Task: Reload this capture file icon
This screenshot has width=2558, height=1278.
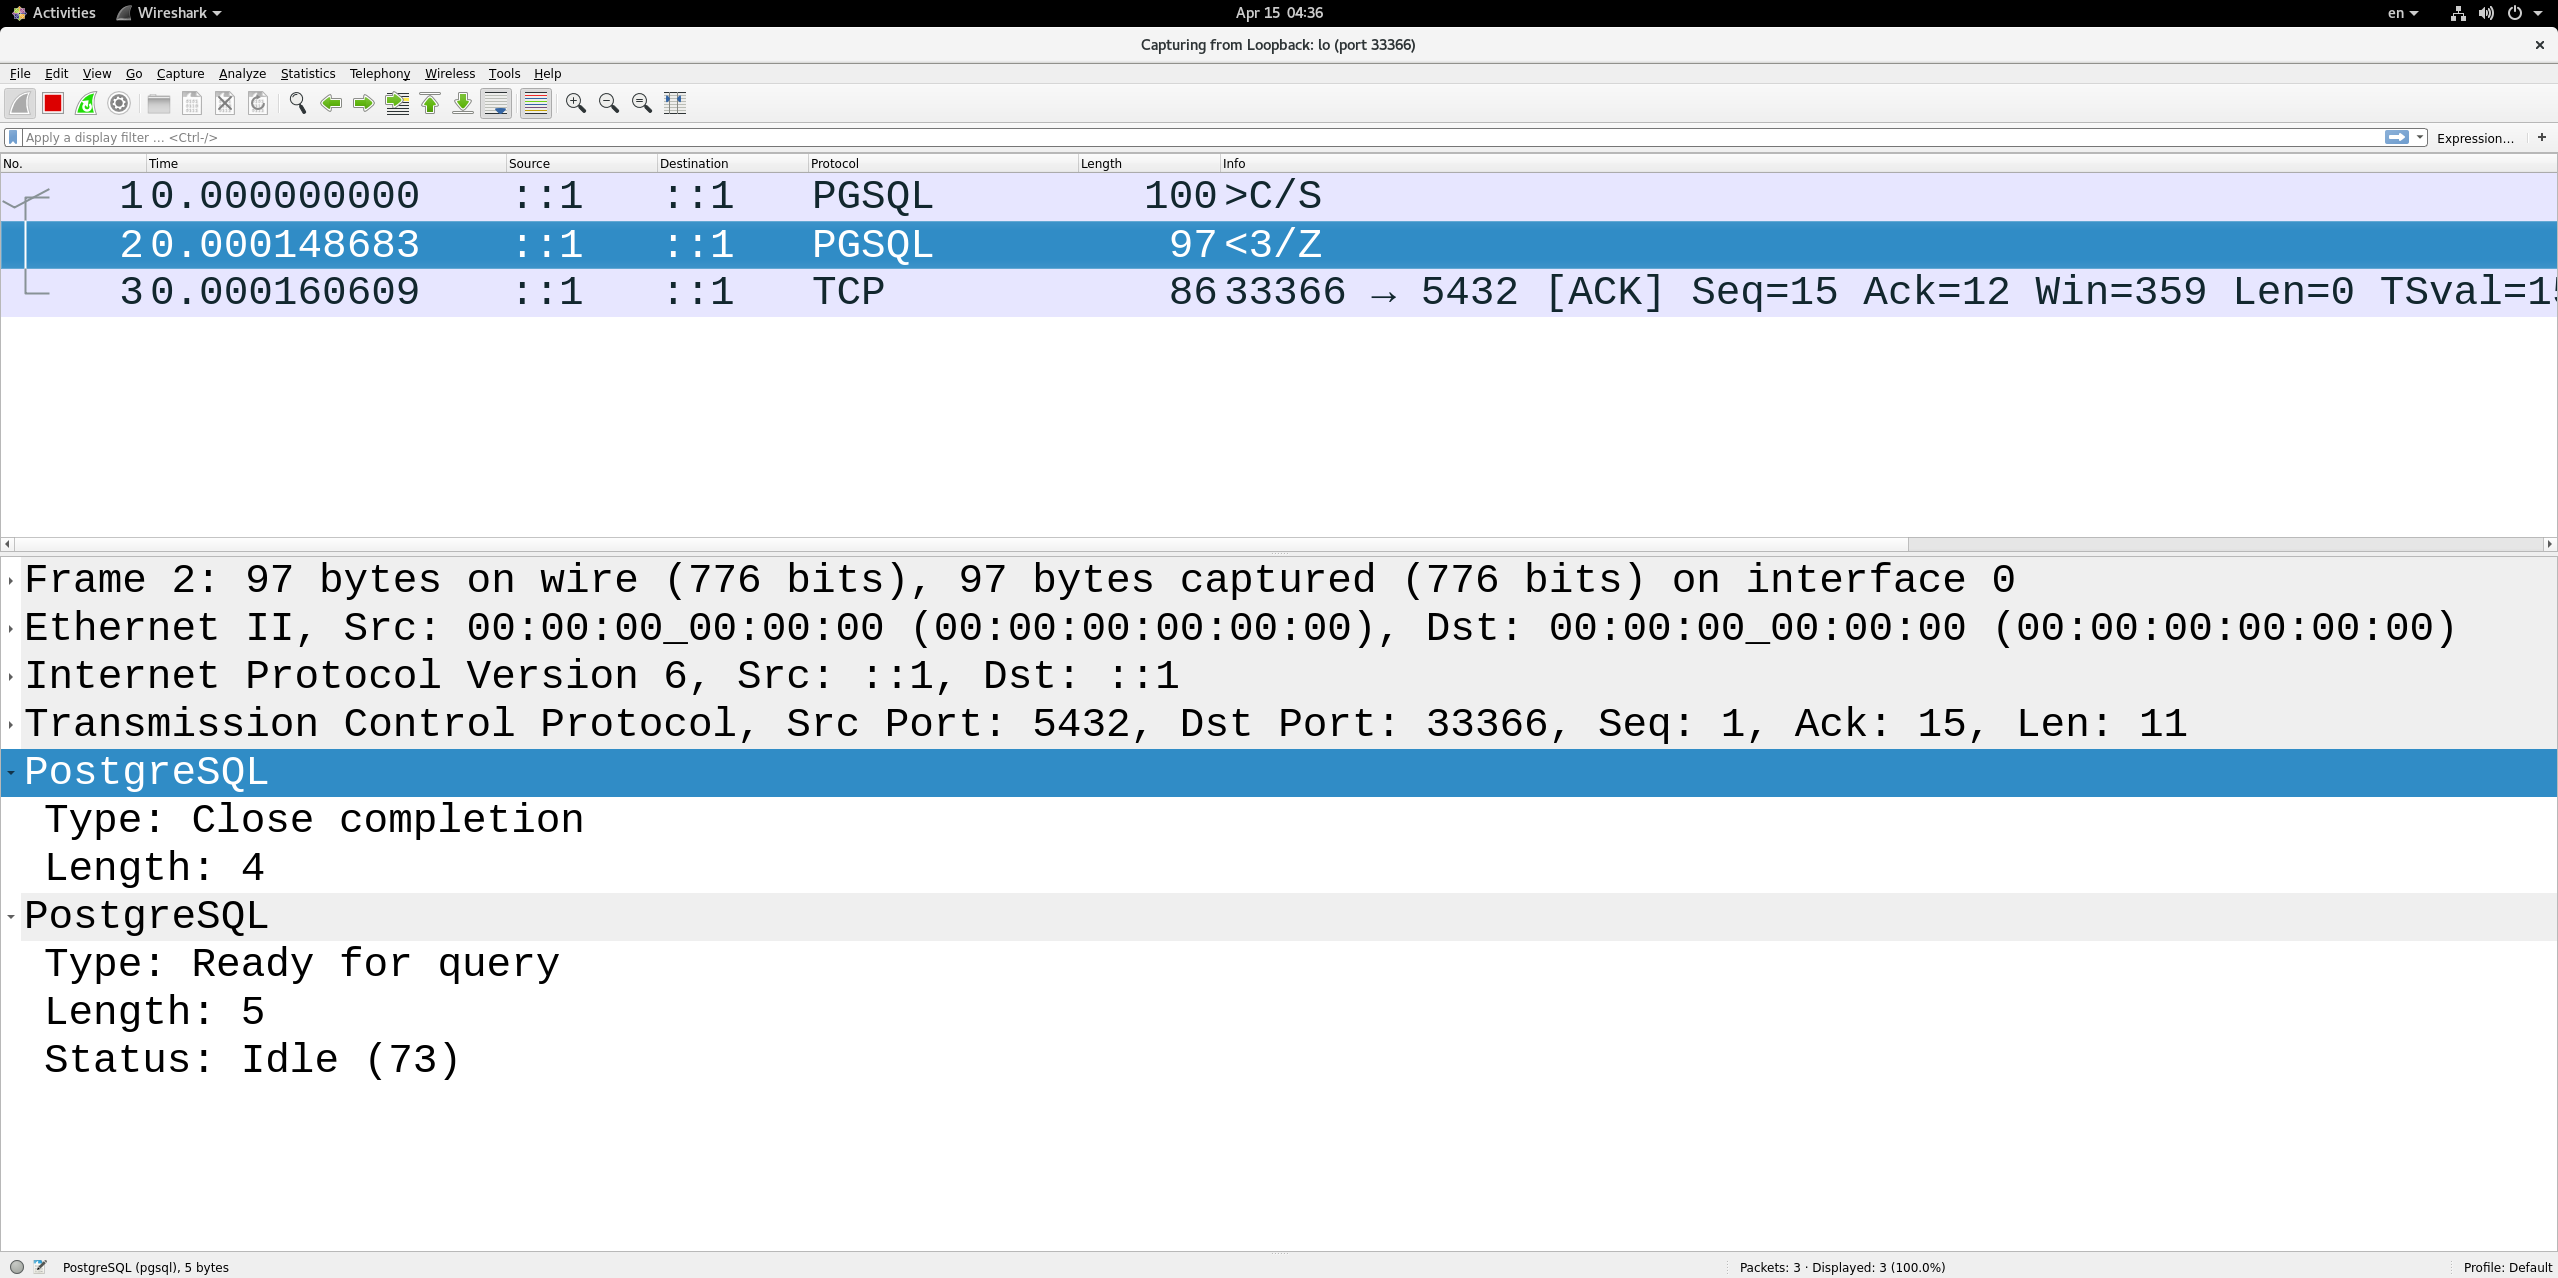Action: click(258, 103)
